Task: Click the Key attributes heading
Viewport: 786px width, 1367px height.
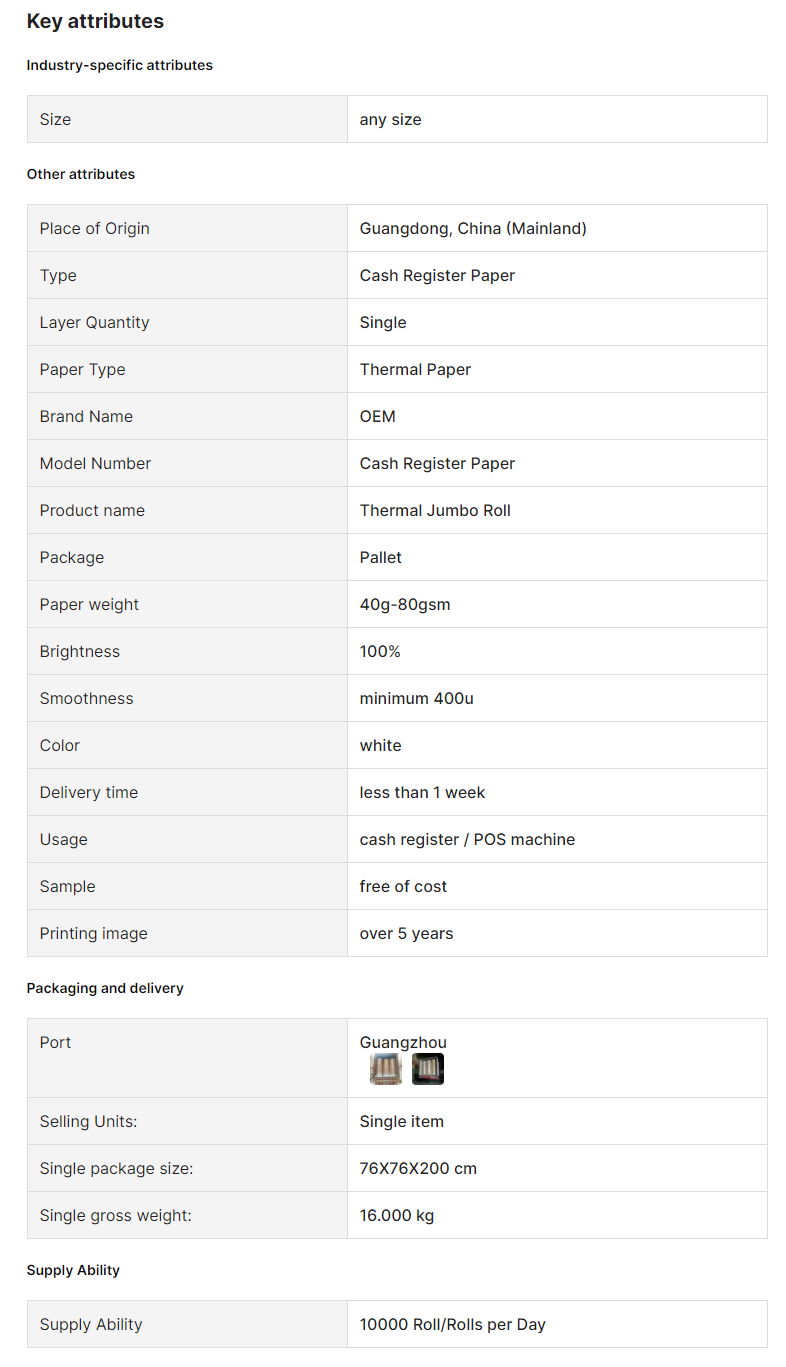Action: pyautogui.click(x=95, y=21)
